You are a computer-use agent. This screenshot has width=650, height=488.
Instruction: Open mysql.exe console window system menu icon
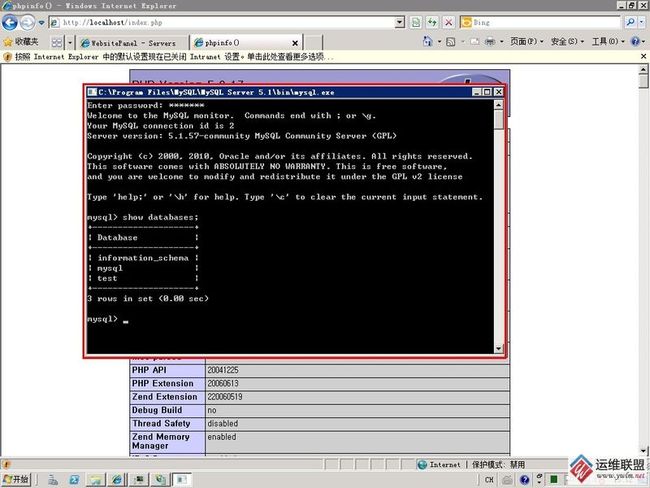[92, 92]
